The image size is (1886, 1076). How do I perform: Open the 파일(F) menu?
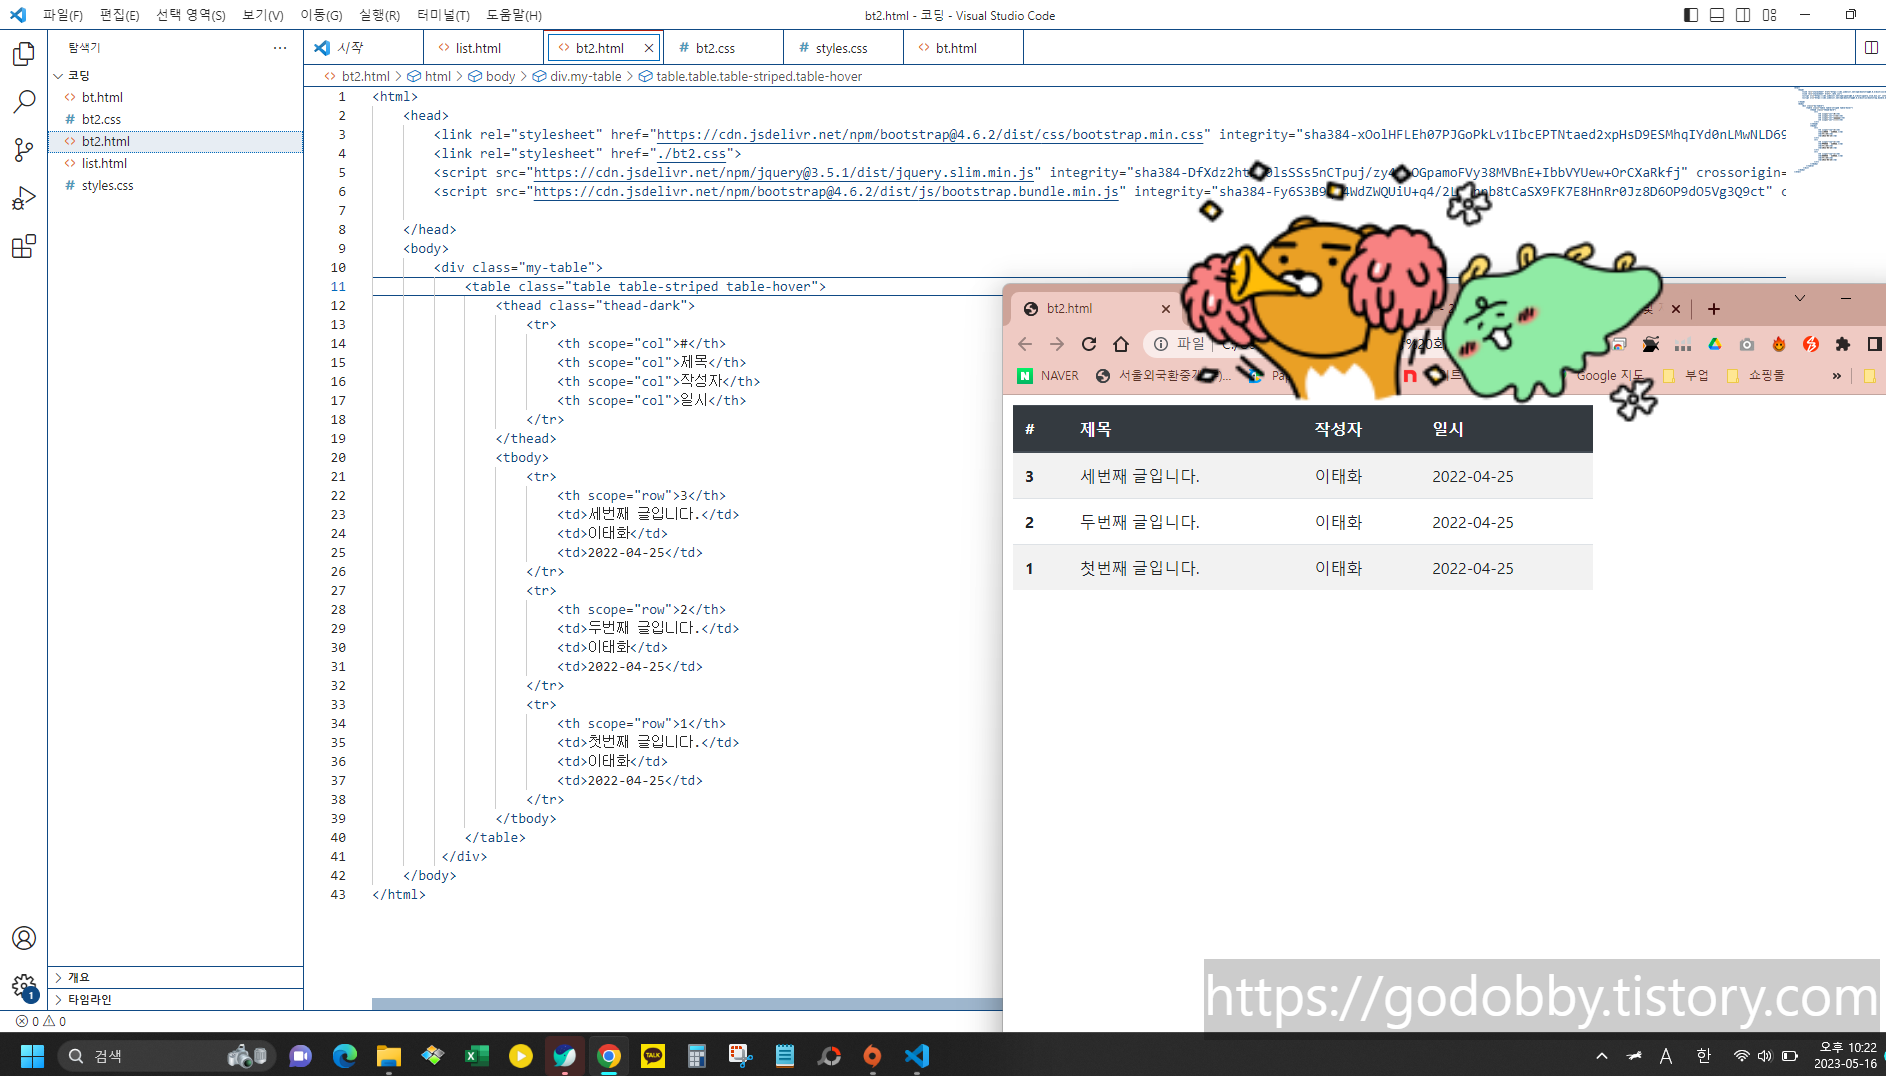[x=63, y=15]
